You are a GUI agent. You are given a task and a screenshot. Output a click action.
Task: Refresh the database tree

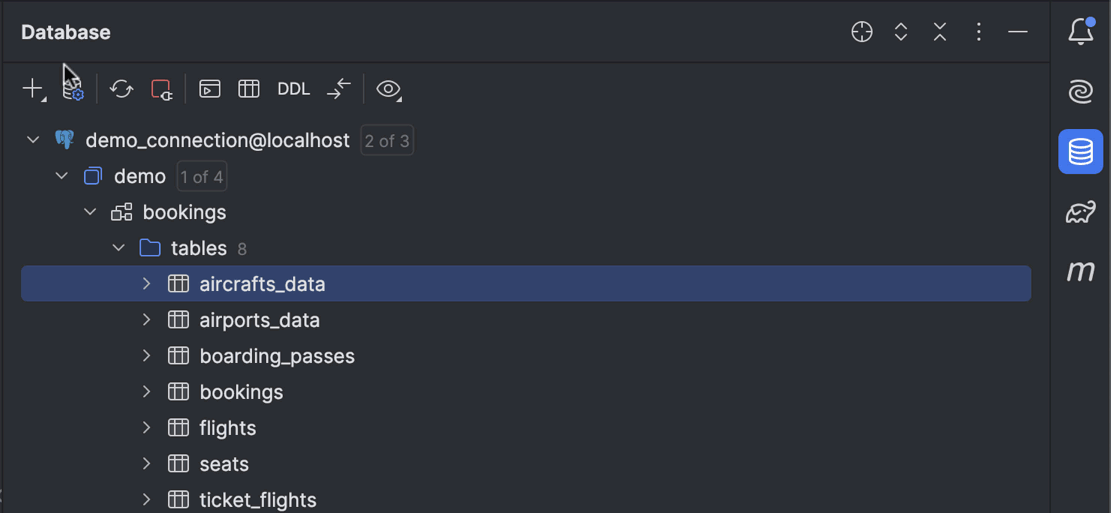click(x=121, y=89)
